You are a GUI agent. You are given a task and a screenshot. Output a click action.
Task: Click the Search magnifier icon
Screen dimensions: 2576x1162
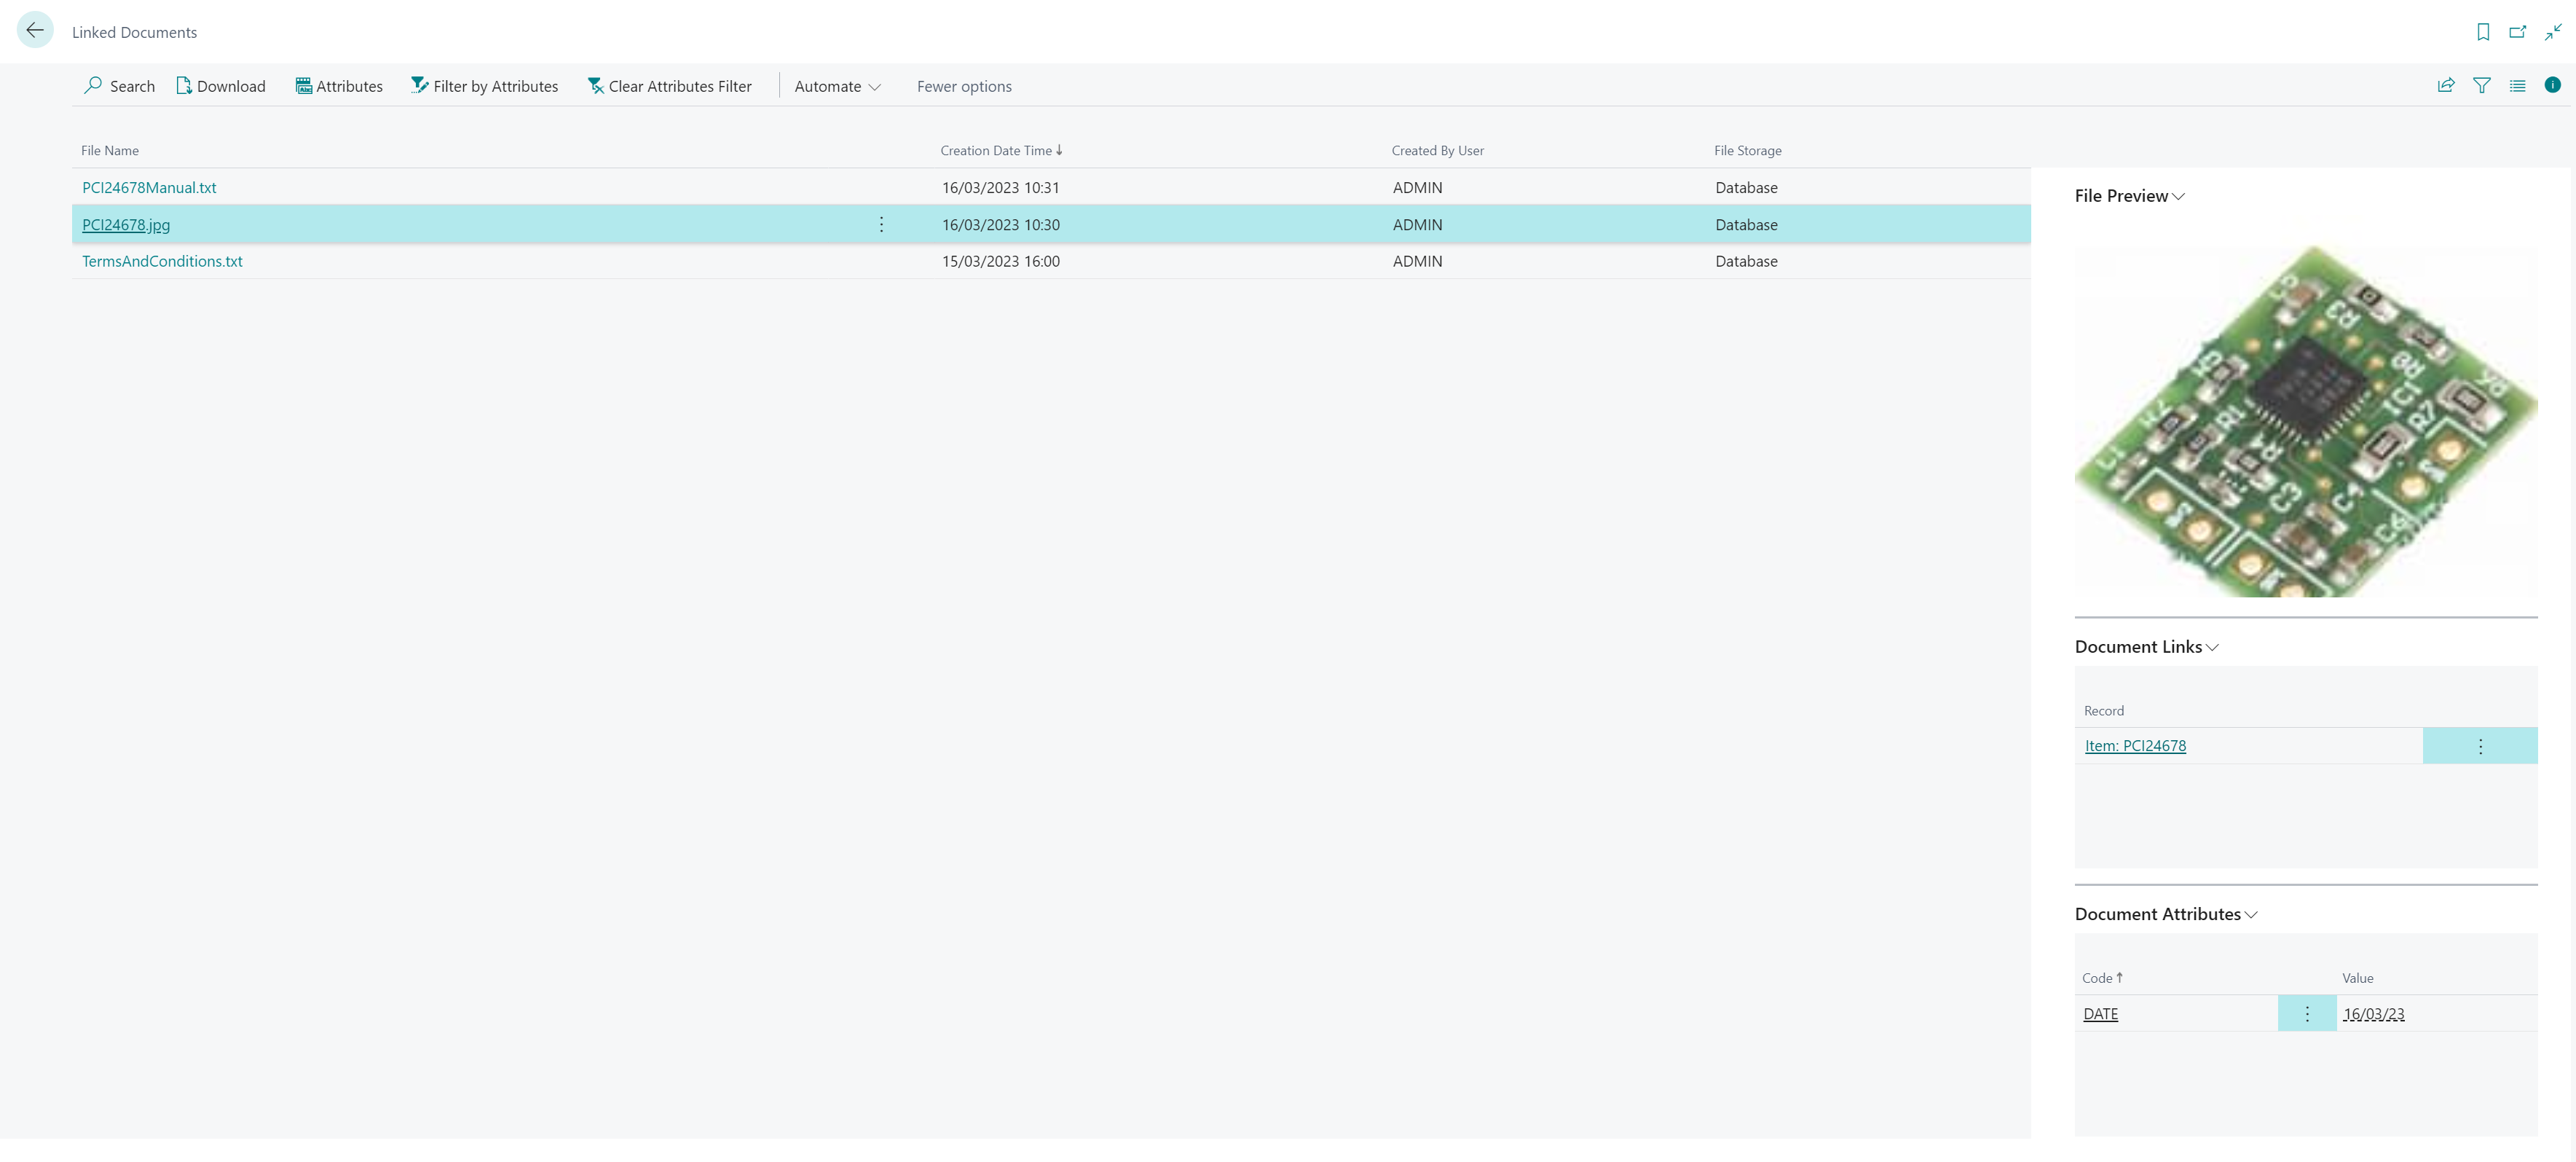point(92,86)
